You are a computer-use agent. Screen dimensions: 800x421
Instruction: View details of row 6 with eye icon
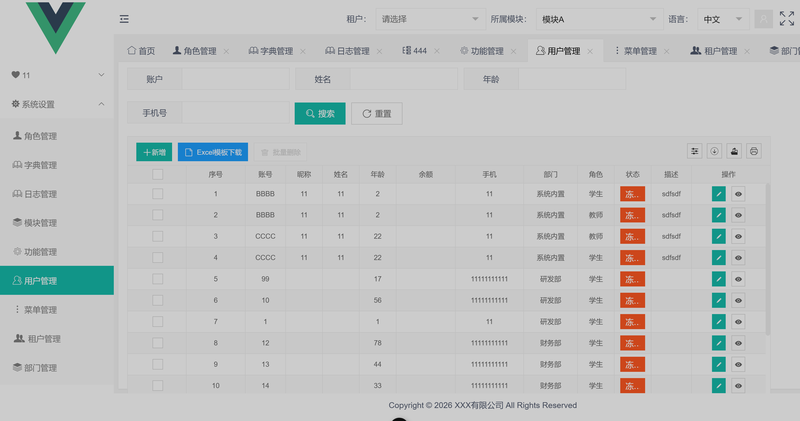tap(738, 301)
